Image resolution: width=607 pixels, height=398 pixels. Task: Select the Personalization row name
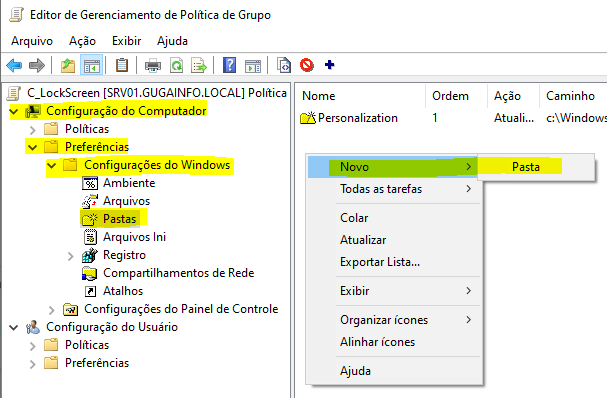click(x=358, y=118)
